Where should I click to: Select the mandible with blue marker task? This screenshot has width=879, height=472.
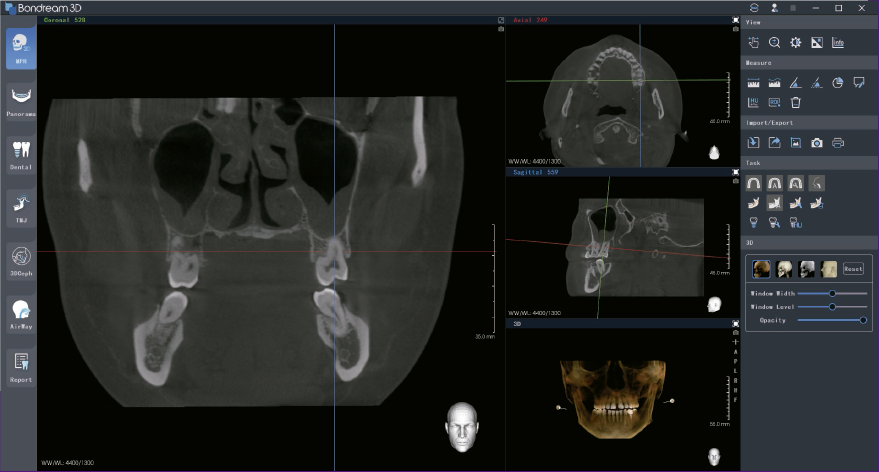coord(795,203)
